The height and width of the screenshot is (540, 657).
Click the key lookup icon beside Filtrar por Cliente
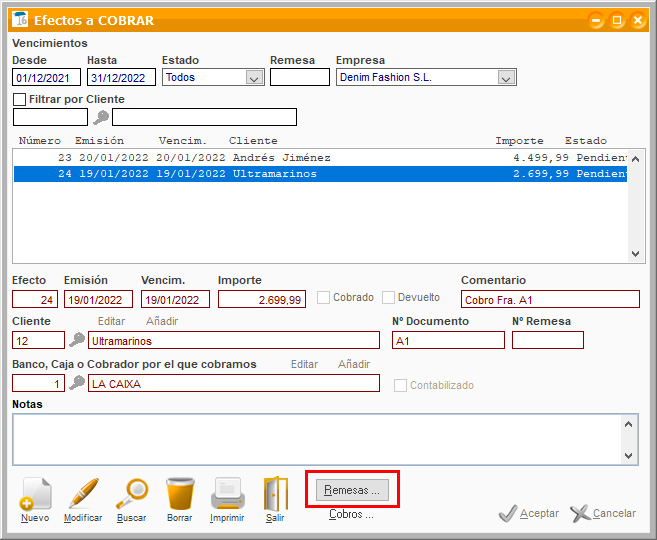pos(101,117)
